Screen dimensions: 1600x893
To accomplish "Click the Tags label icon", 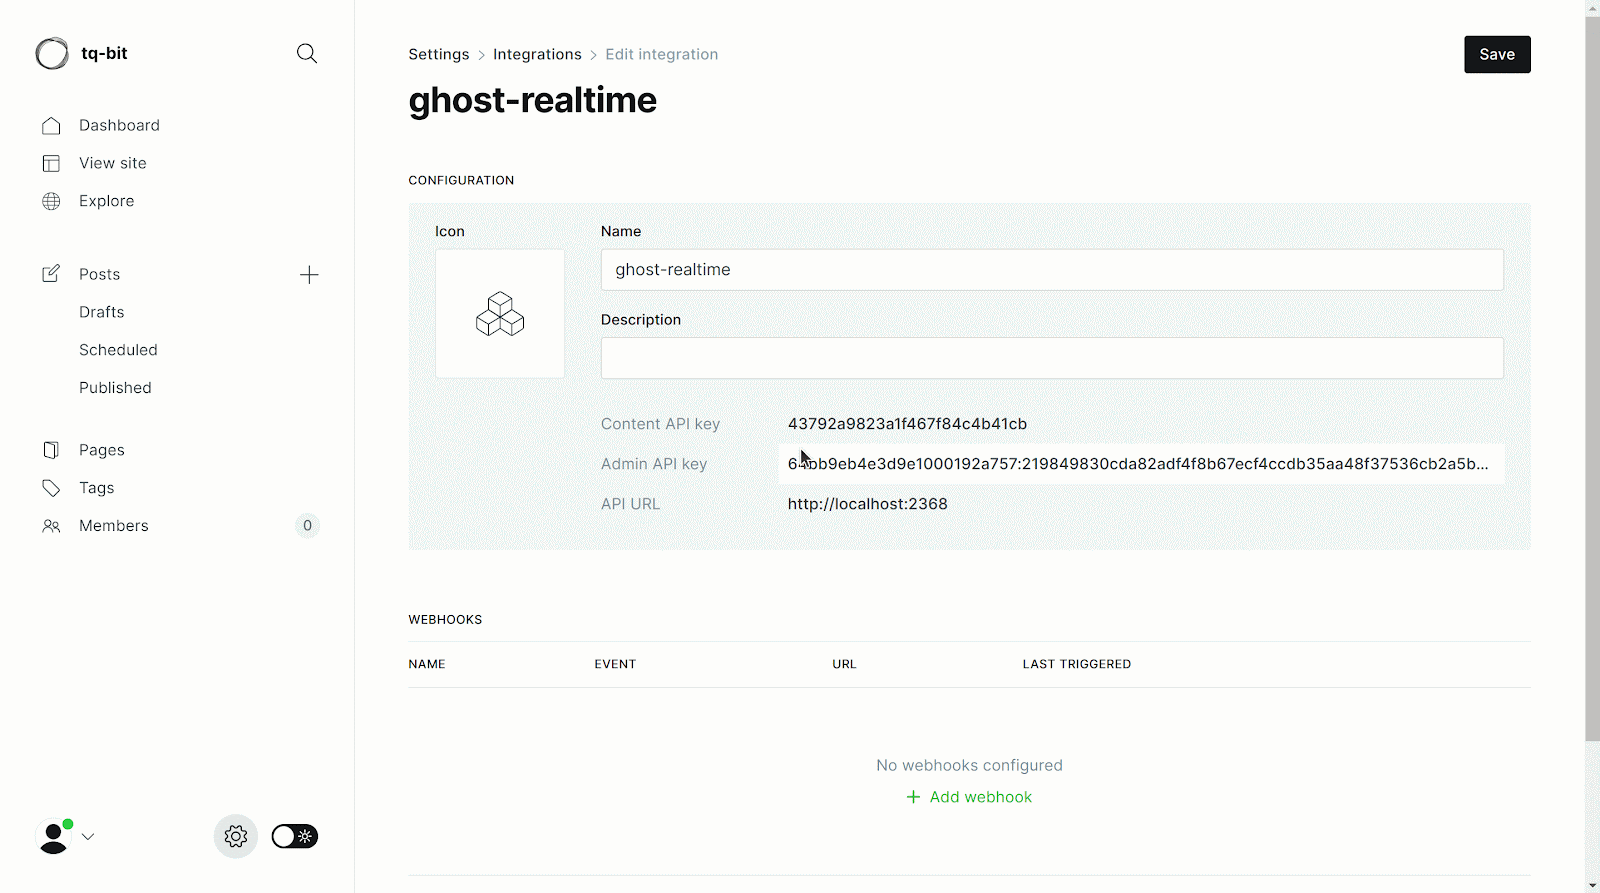I will tap(51, 488).
